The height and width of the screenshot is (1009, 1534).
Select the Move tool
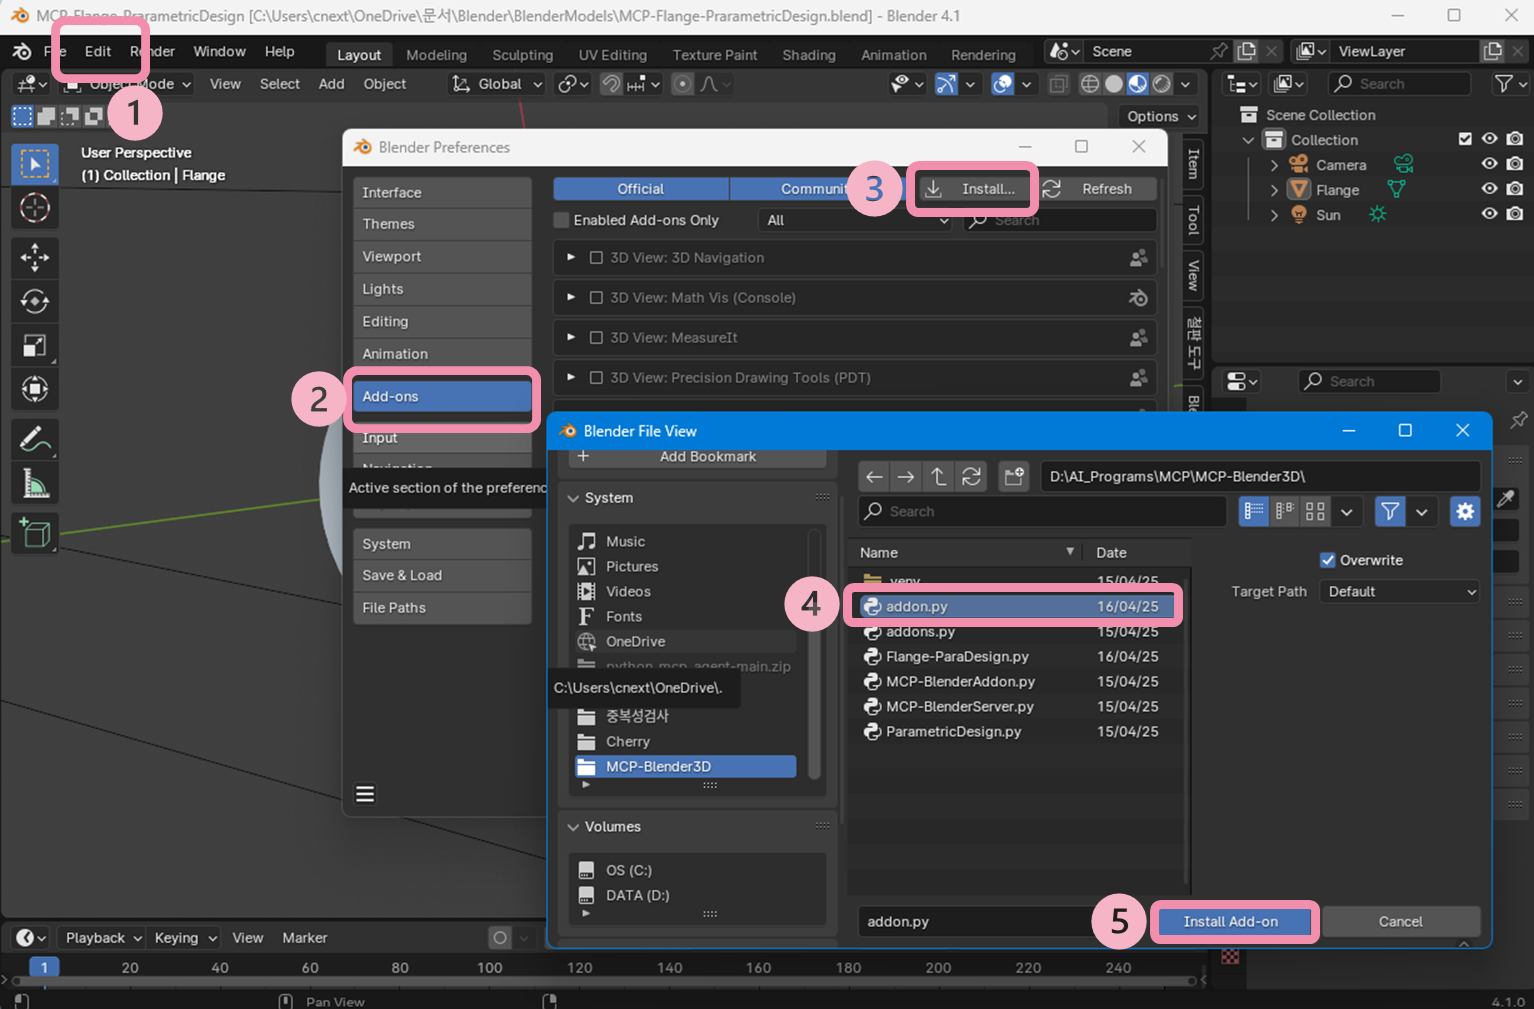tap(35, 257)
